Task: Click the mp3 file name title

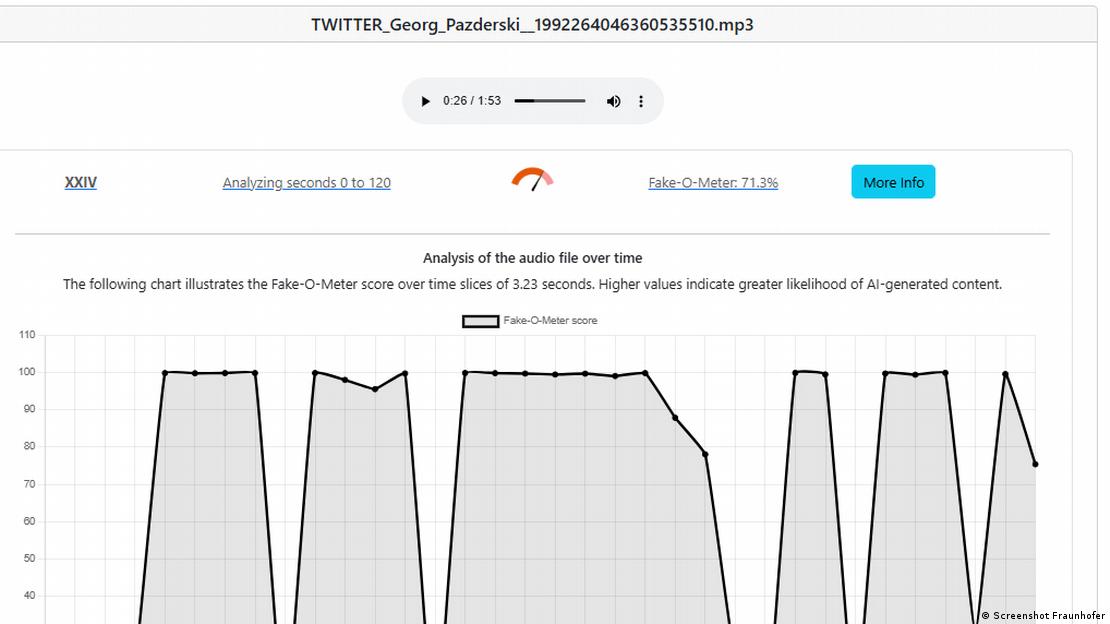Action: click(x=532, y=24)
